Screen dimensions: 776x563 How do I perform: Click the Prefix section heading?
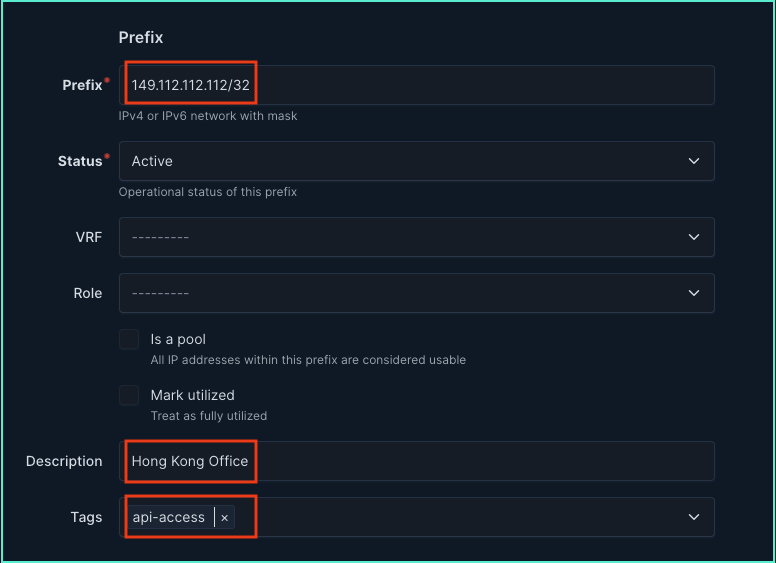[x=141, y=38]
